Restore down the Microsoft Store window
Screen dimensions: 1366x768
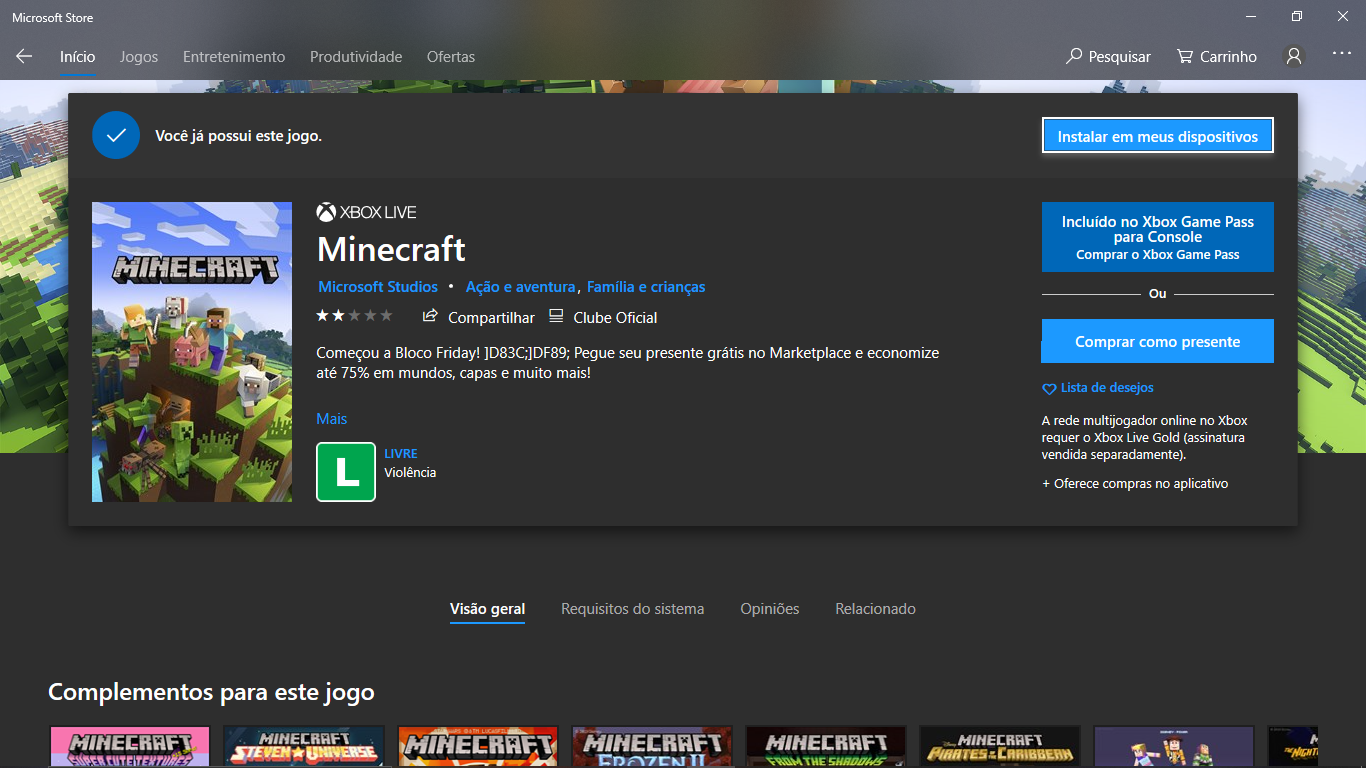pos(1297,17)
